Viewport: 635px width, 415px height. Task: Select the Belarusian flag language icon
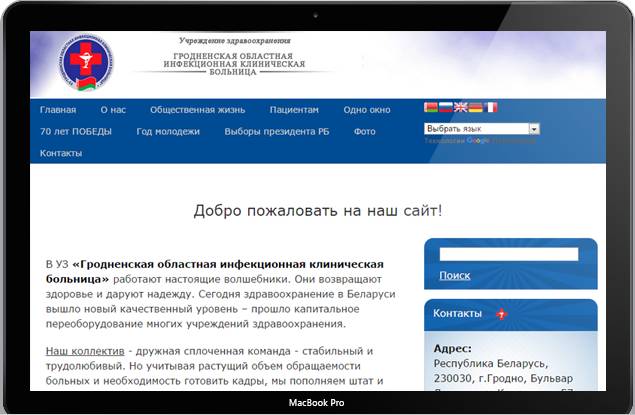point(431,107)
